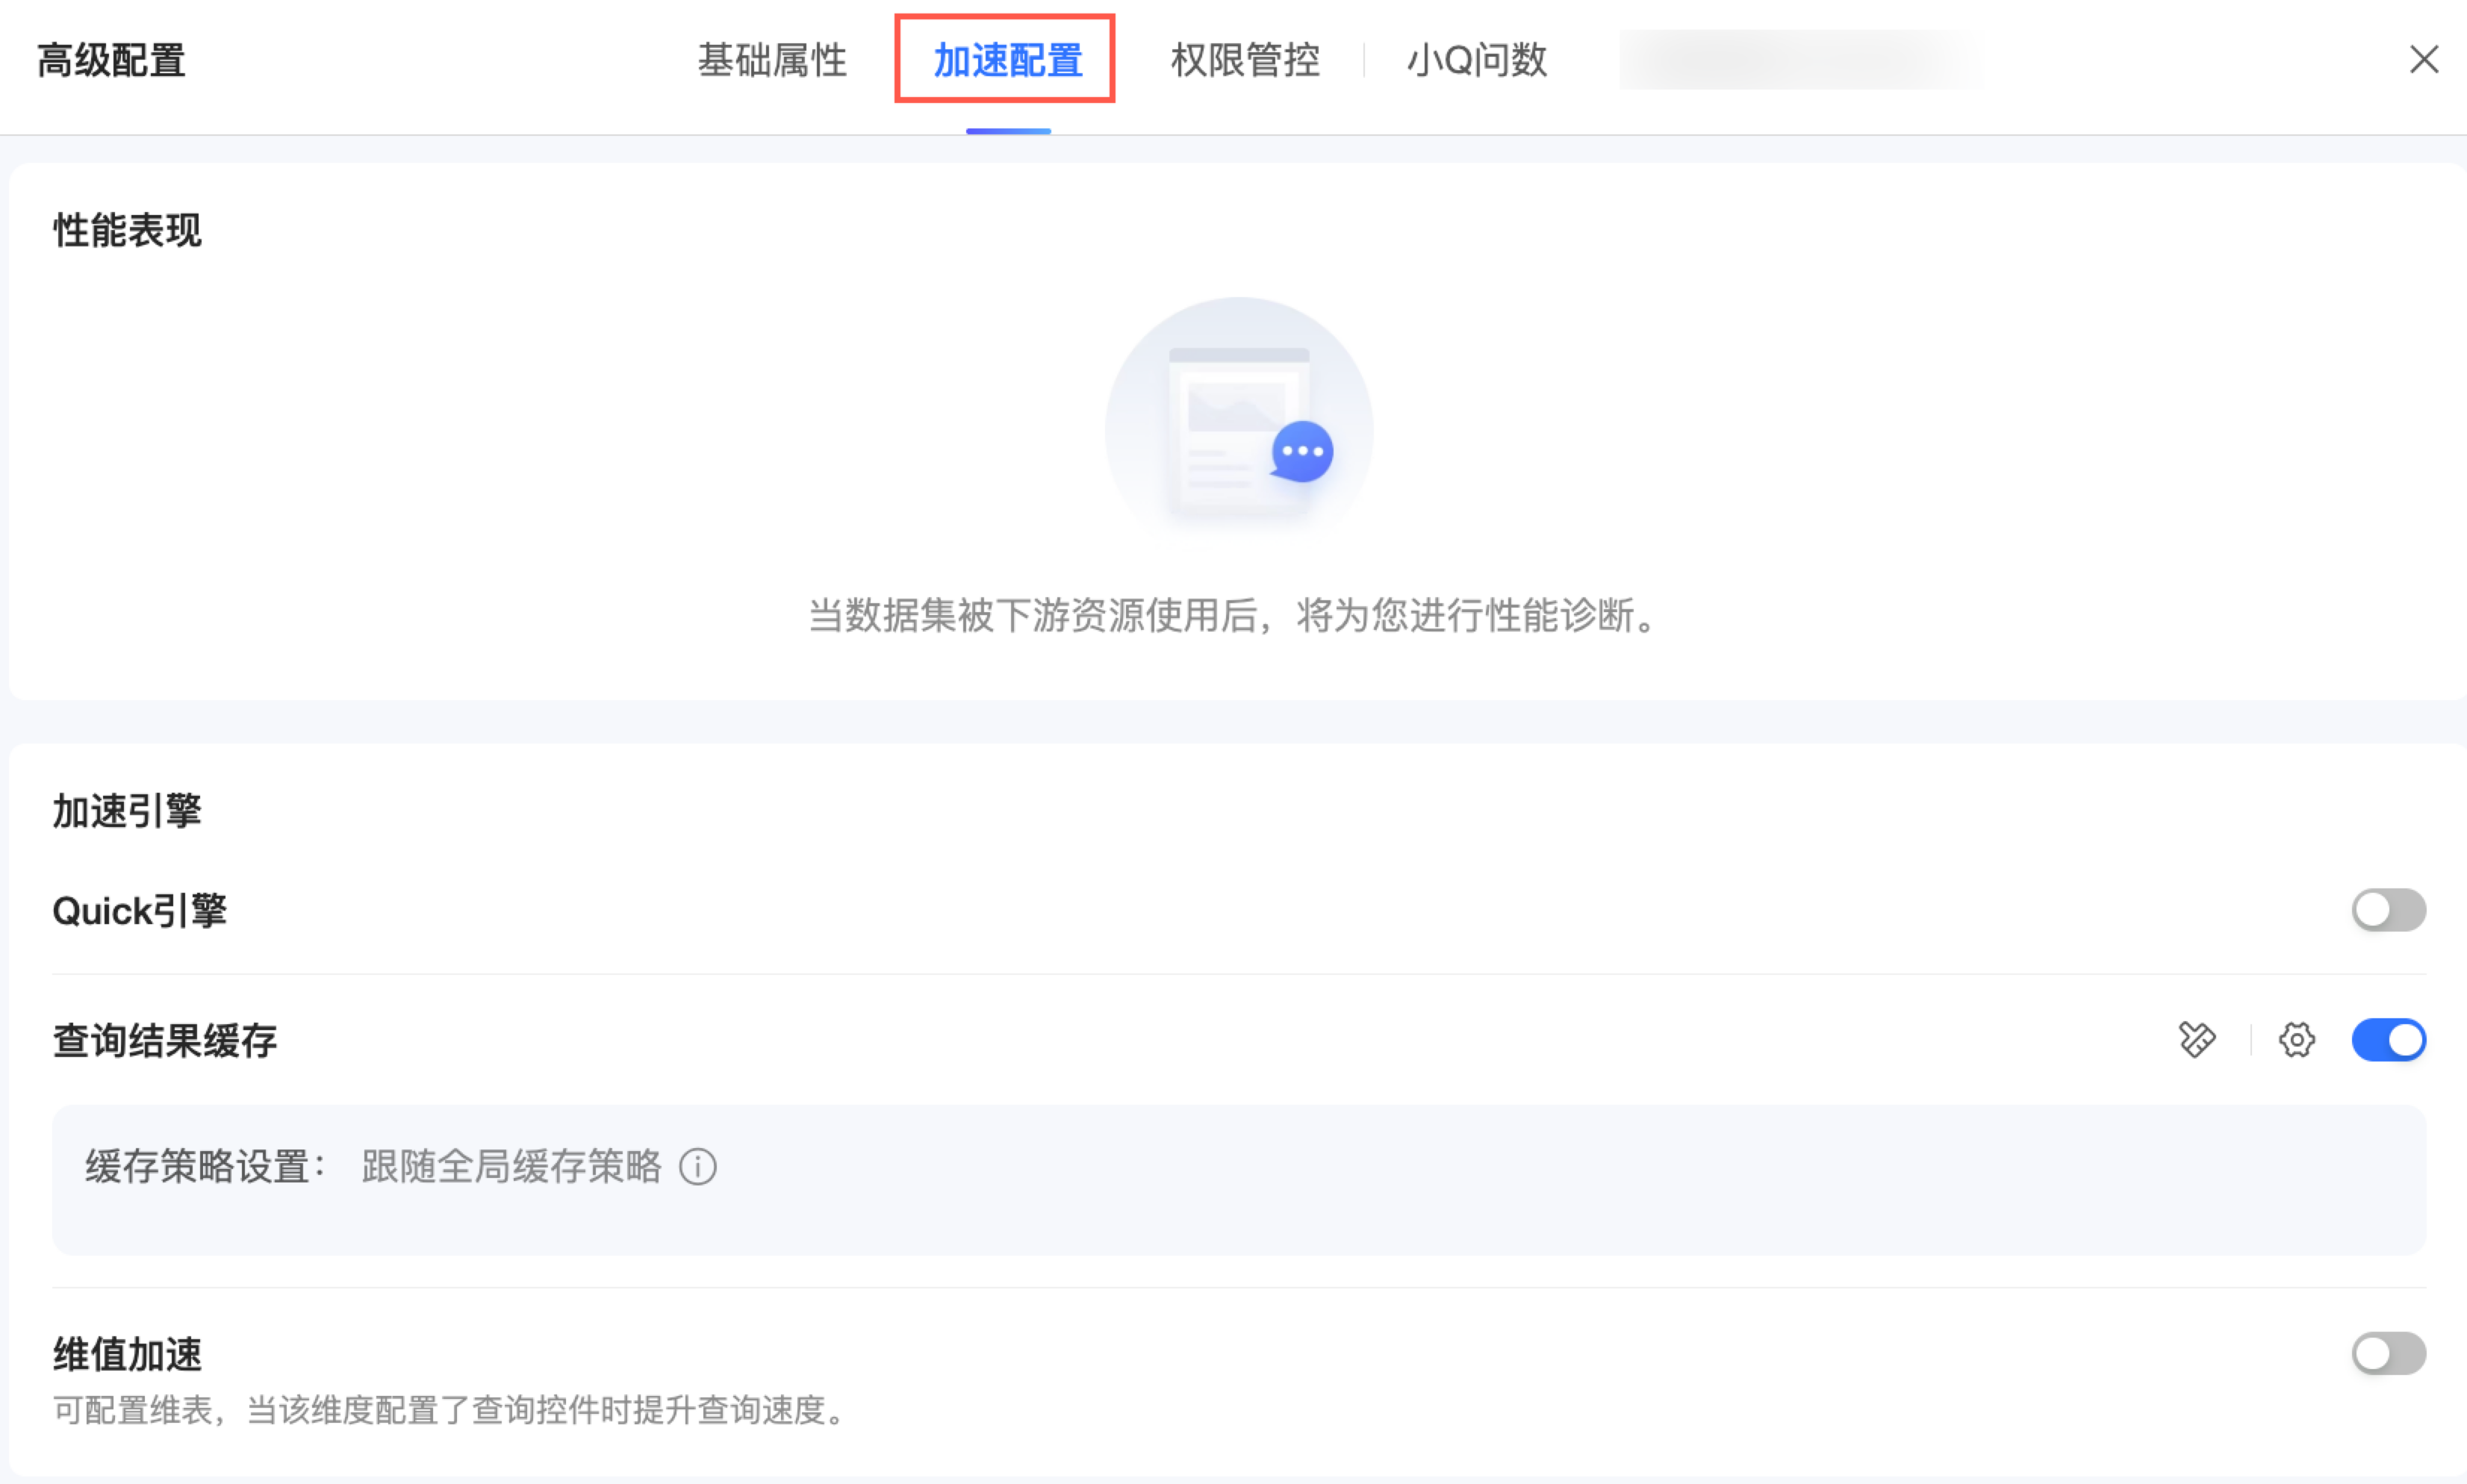The height and width of the screenshot is (1484, 2467).
Task: Enable the 维值加速 switch
Action: 2388,1353
